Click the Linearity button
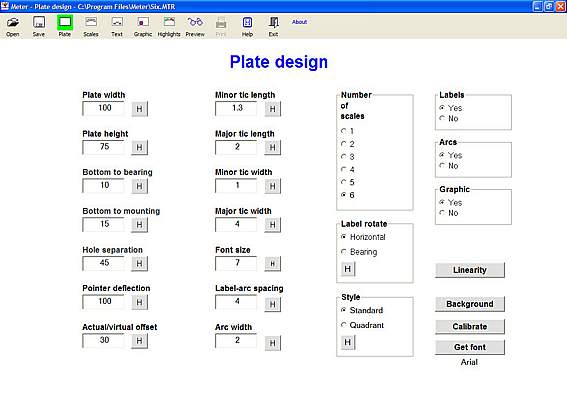This screenshot has height=400, width=567. coord(470,270)
